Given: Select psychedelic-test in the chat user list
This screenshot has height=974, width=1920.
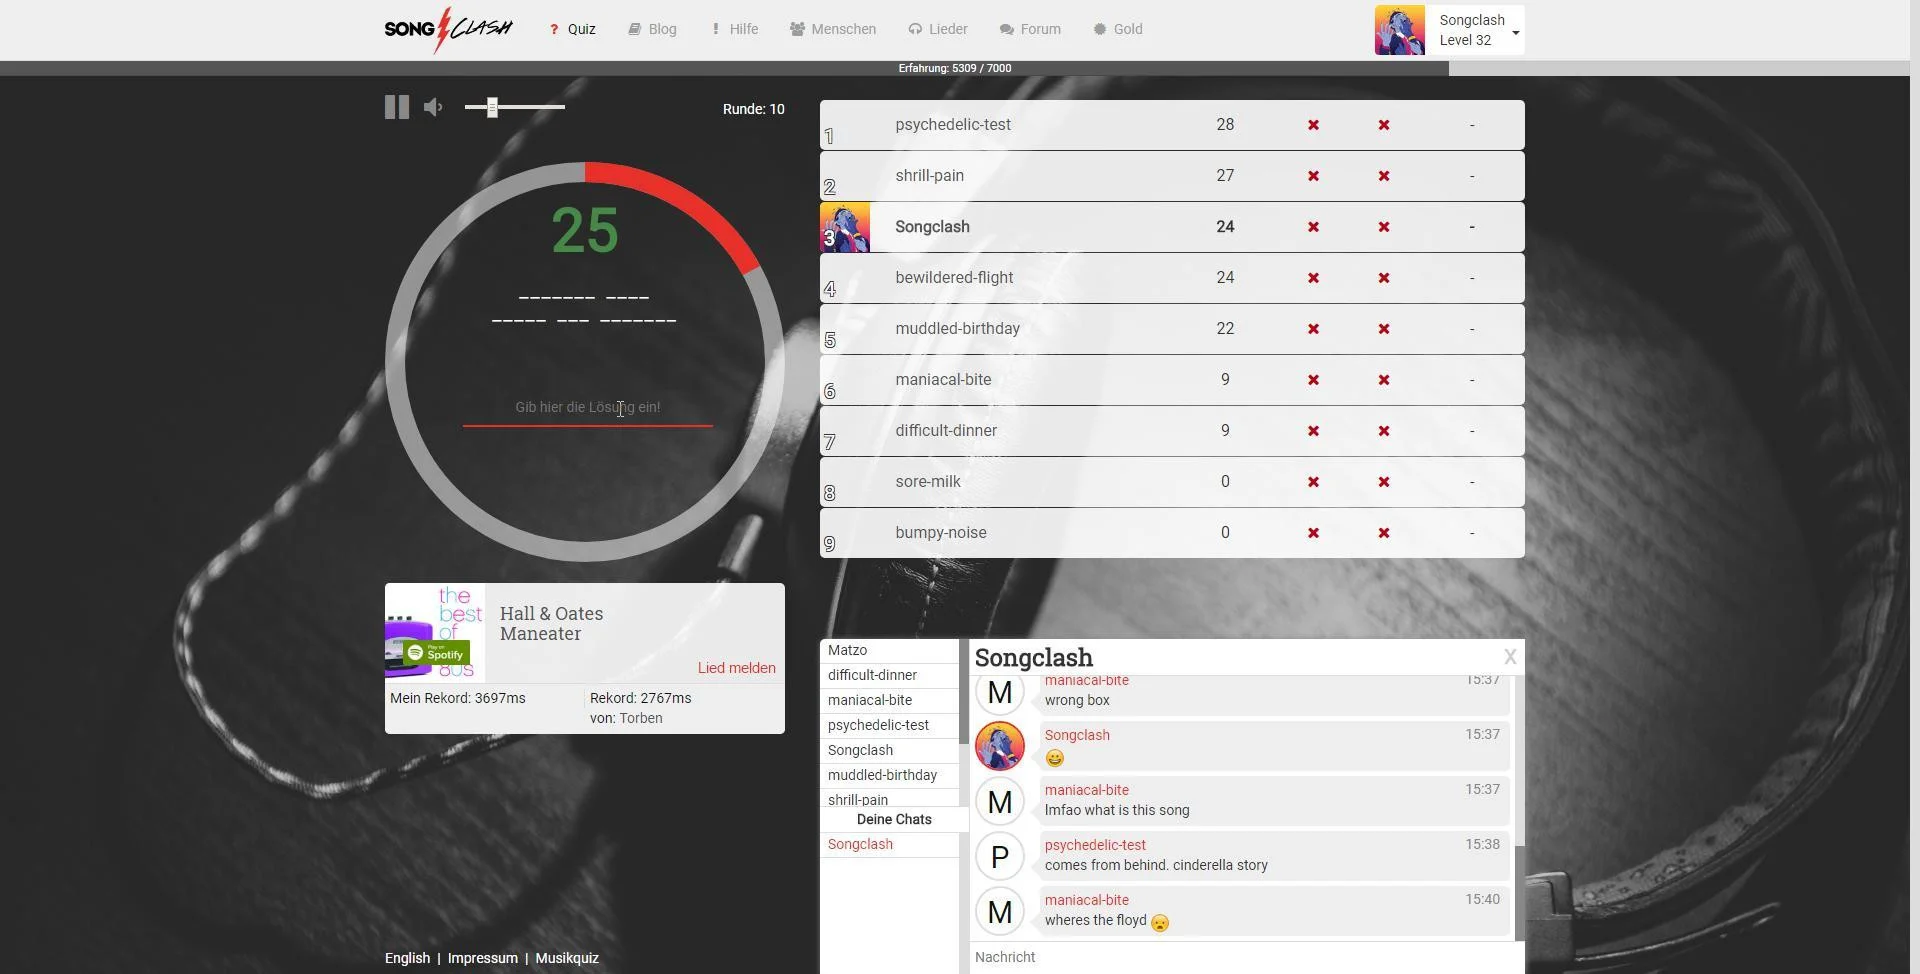Looking at the screenshot, I should (x=889, y=725).
